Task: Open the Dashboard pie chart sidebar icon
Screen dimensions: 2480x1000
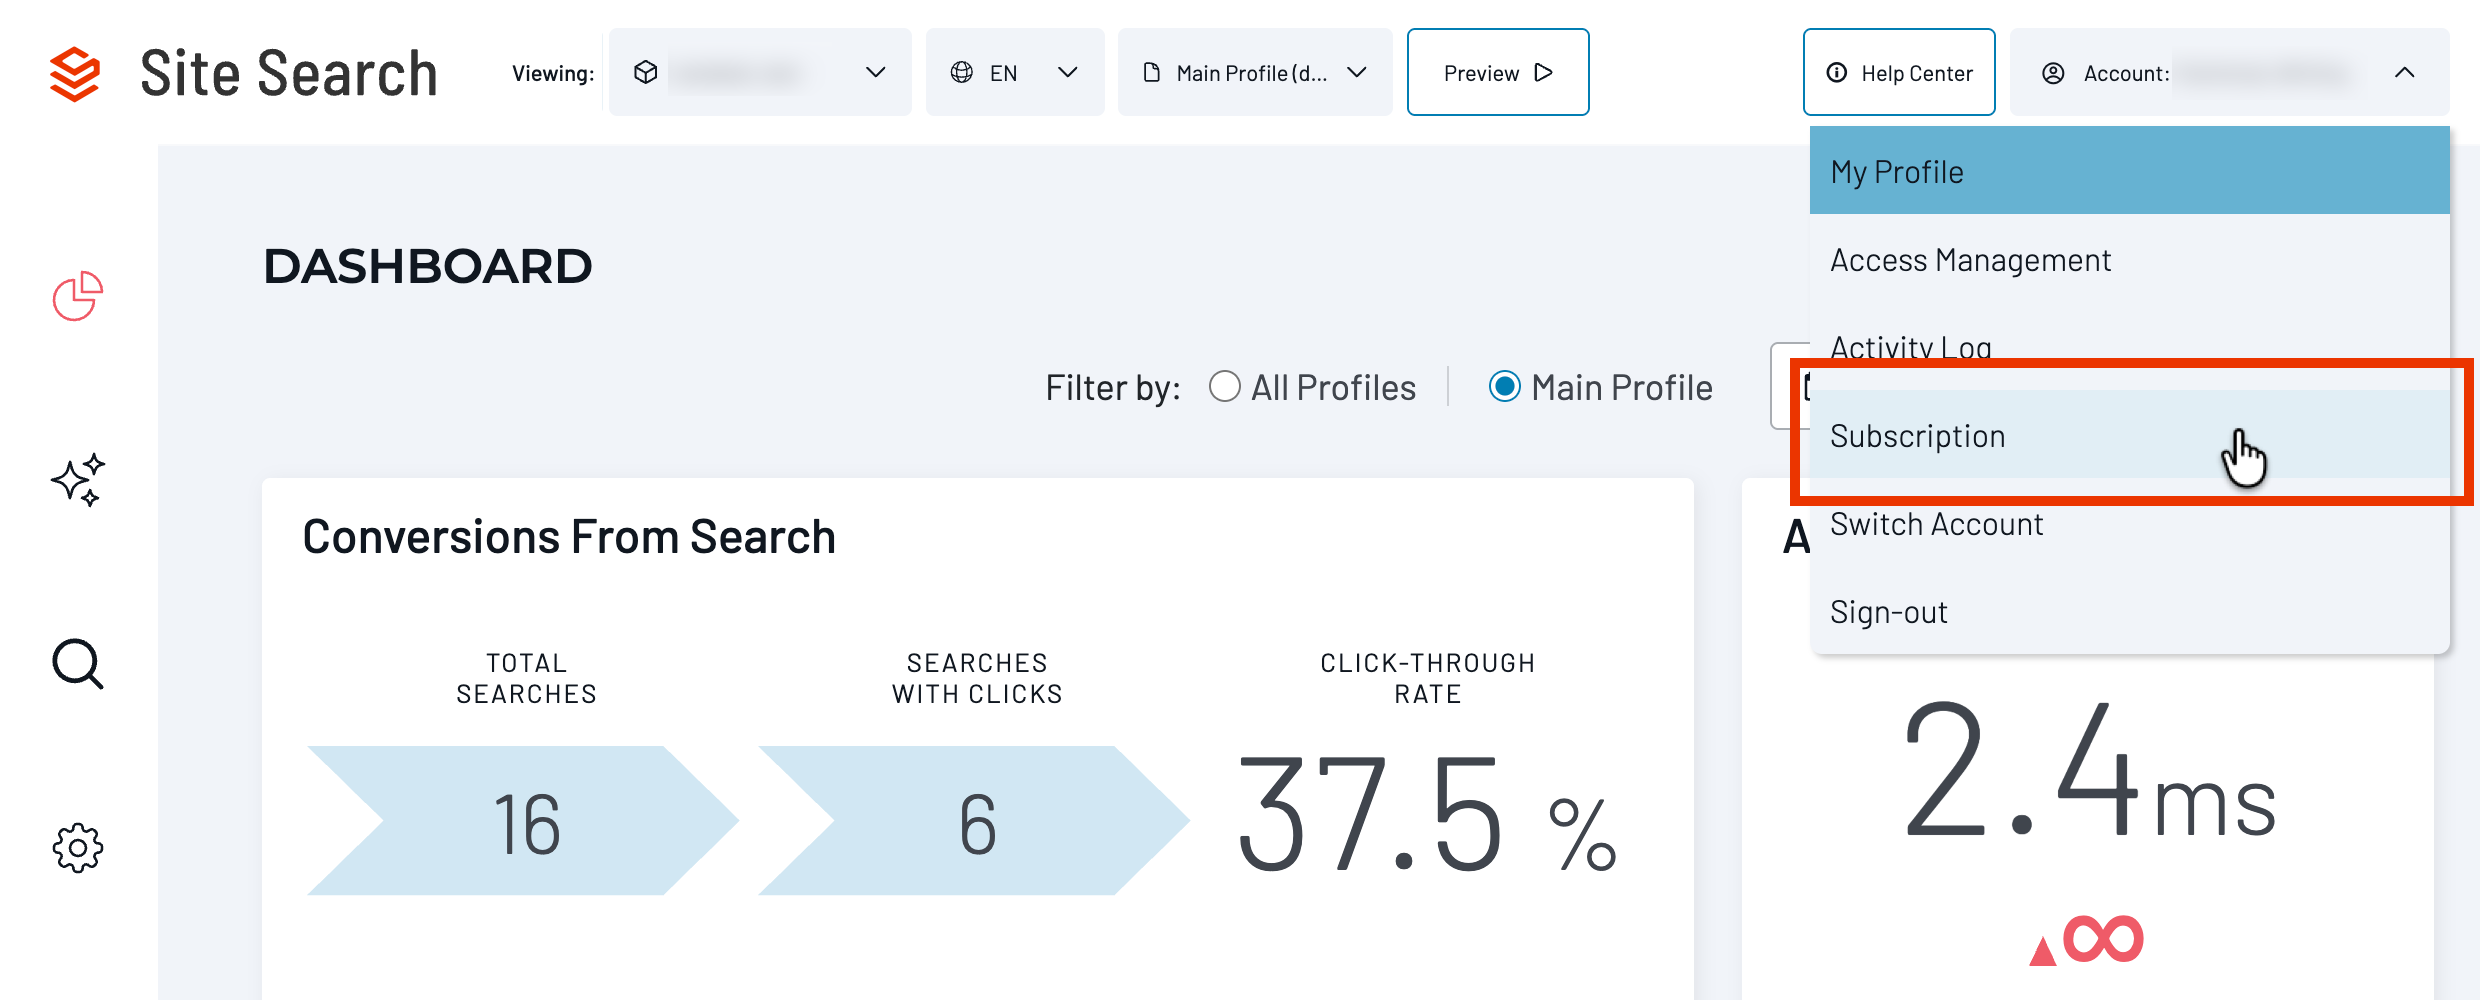Action: [x=78, y=296]
